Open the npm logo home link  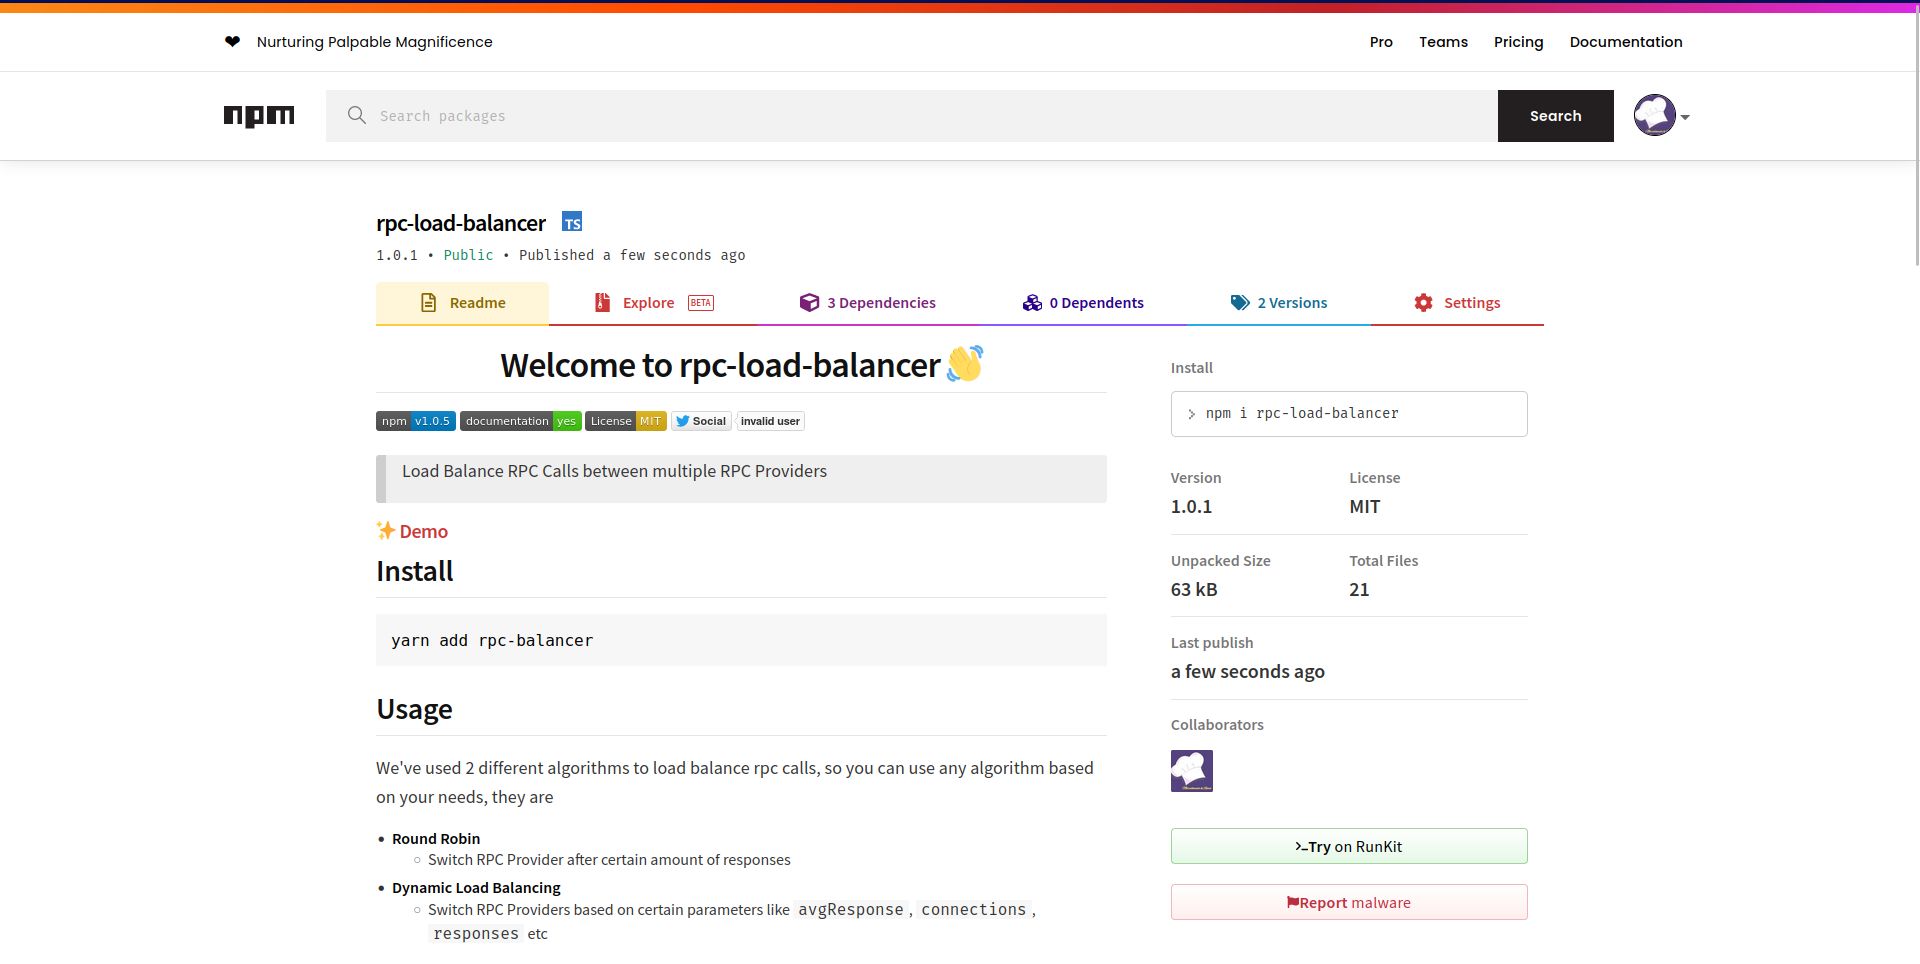[x=259, y=116]
